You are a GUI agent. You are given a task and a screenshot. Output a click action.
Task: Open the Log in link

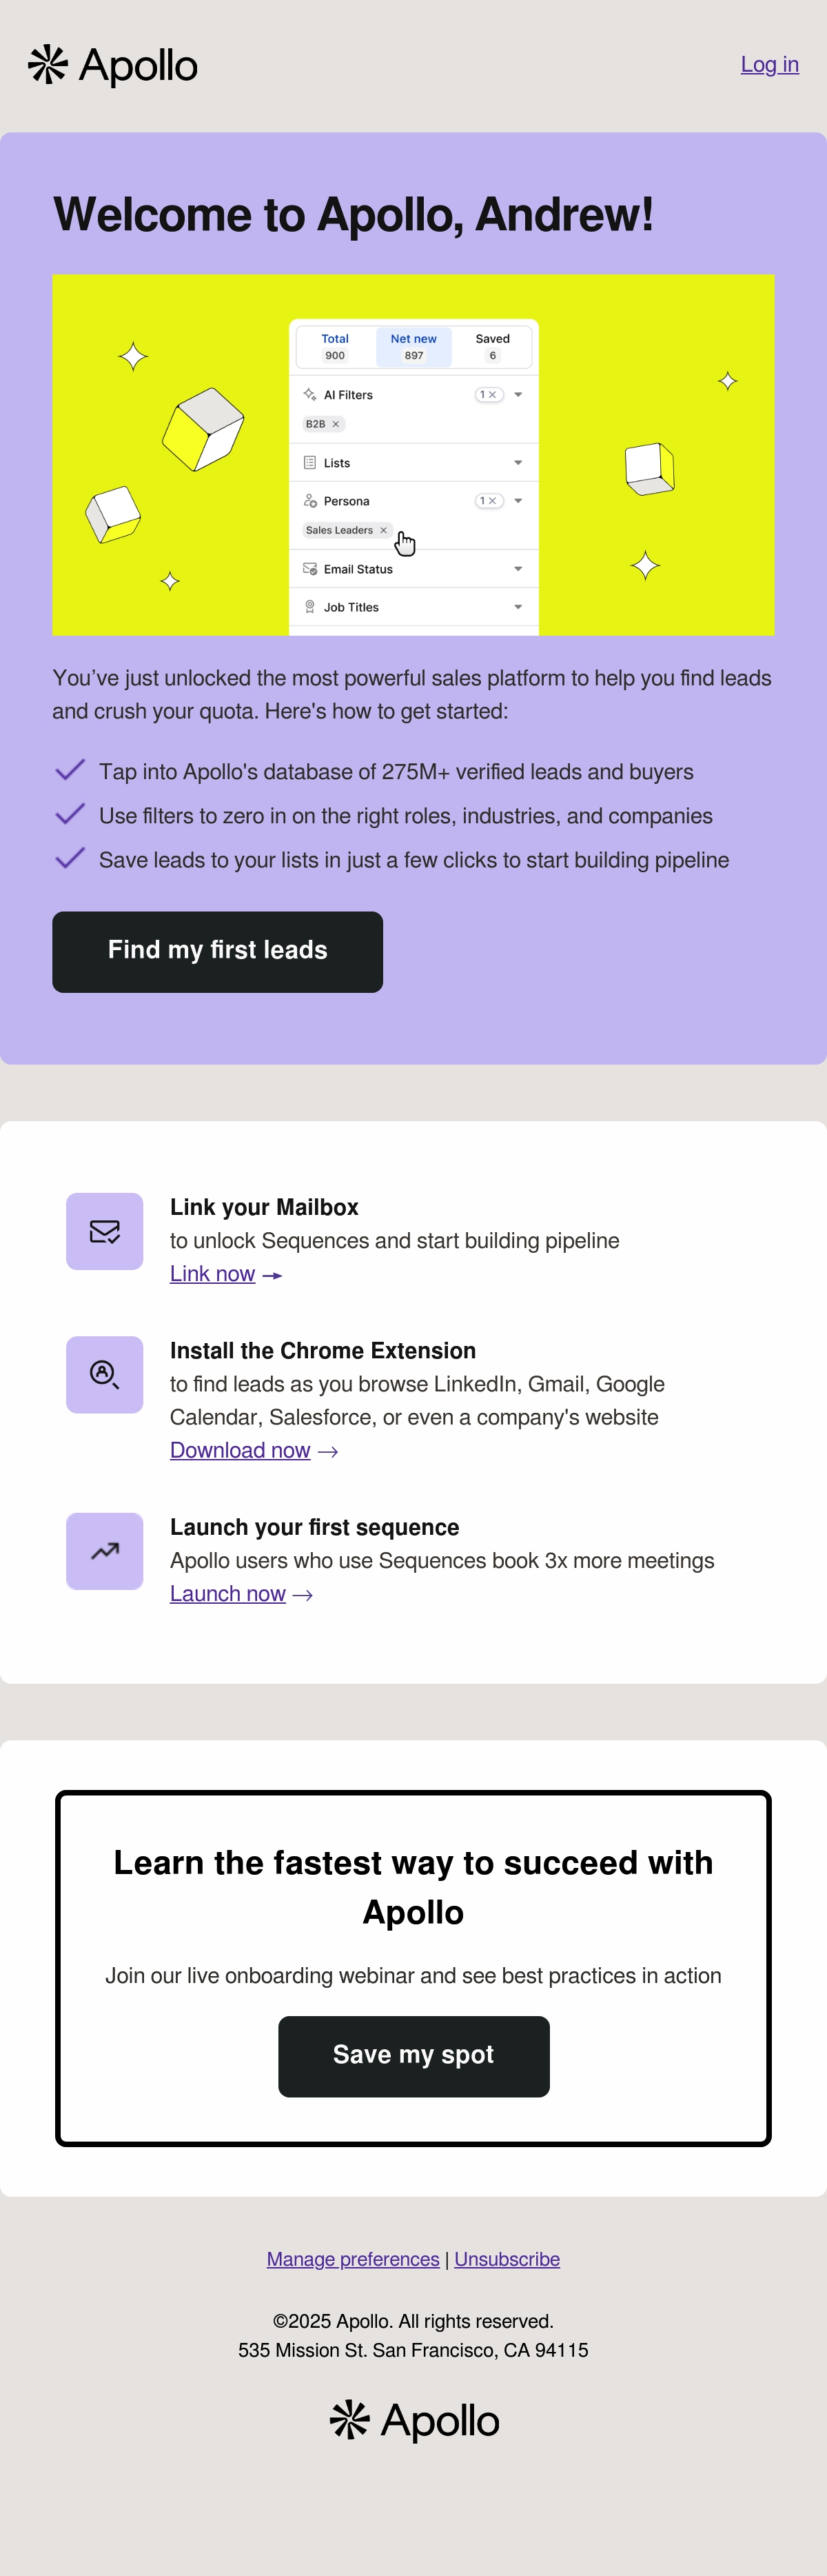(770, 64)
